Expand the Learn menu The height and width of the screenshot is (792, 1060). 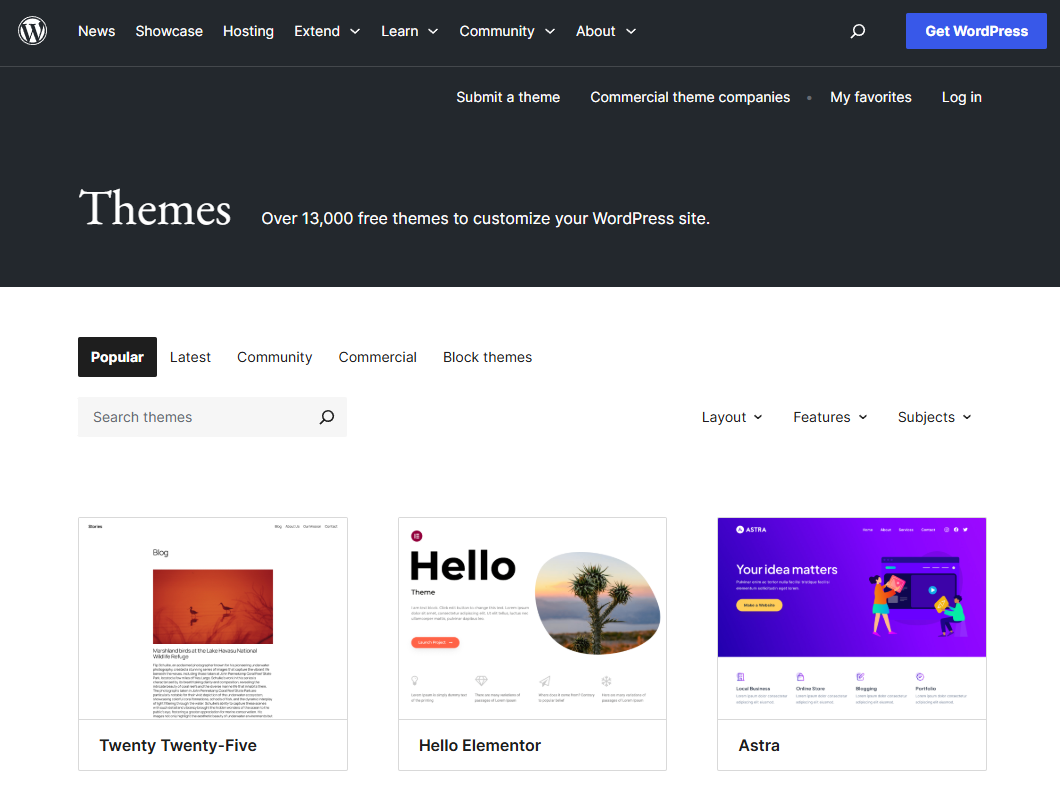click(x=409, y=31)
